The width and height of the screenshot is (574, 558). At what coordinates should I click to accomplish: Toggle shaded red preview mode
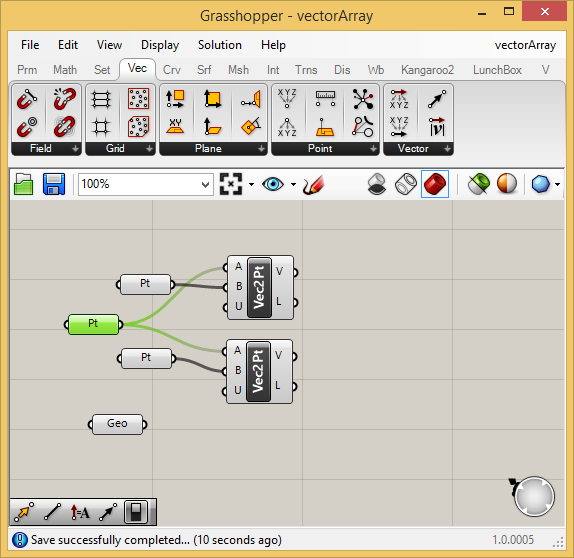(435, 184)
